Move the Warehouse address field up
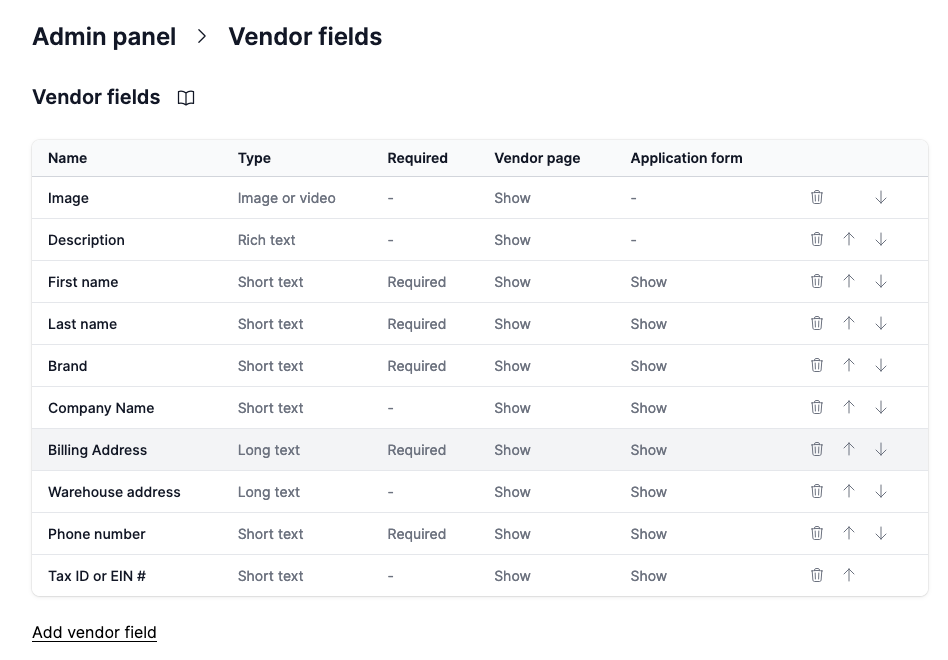Viewport: 948px width, 660px height. coord(849,491)
